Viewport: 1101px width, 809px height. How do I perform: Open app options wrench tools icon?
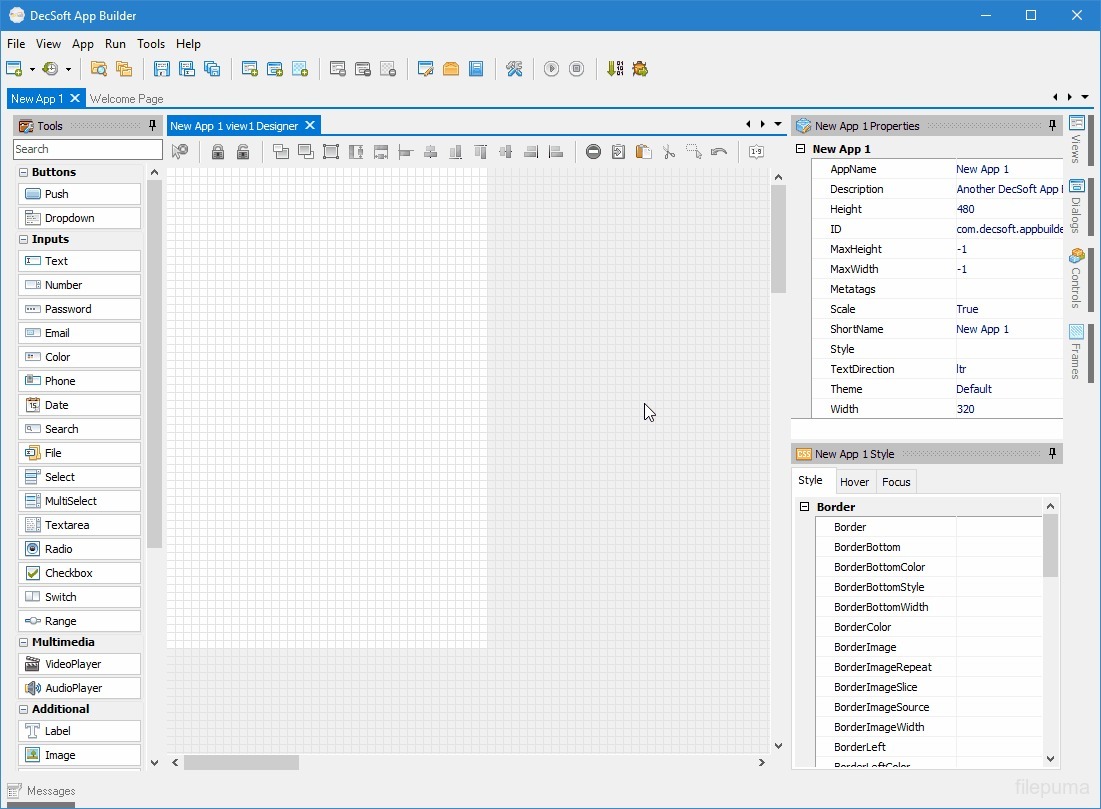(514, 69)
